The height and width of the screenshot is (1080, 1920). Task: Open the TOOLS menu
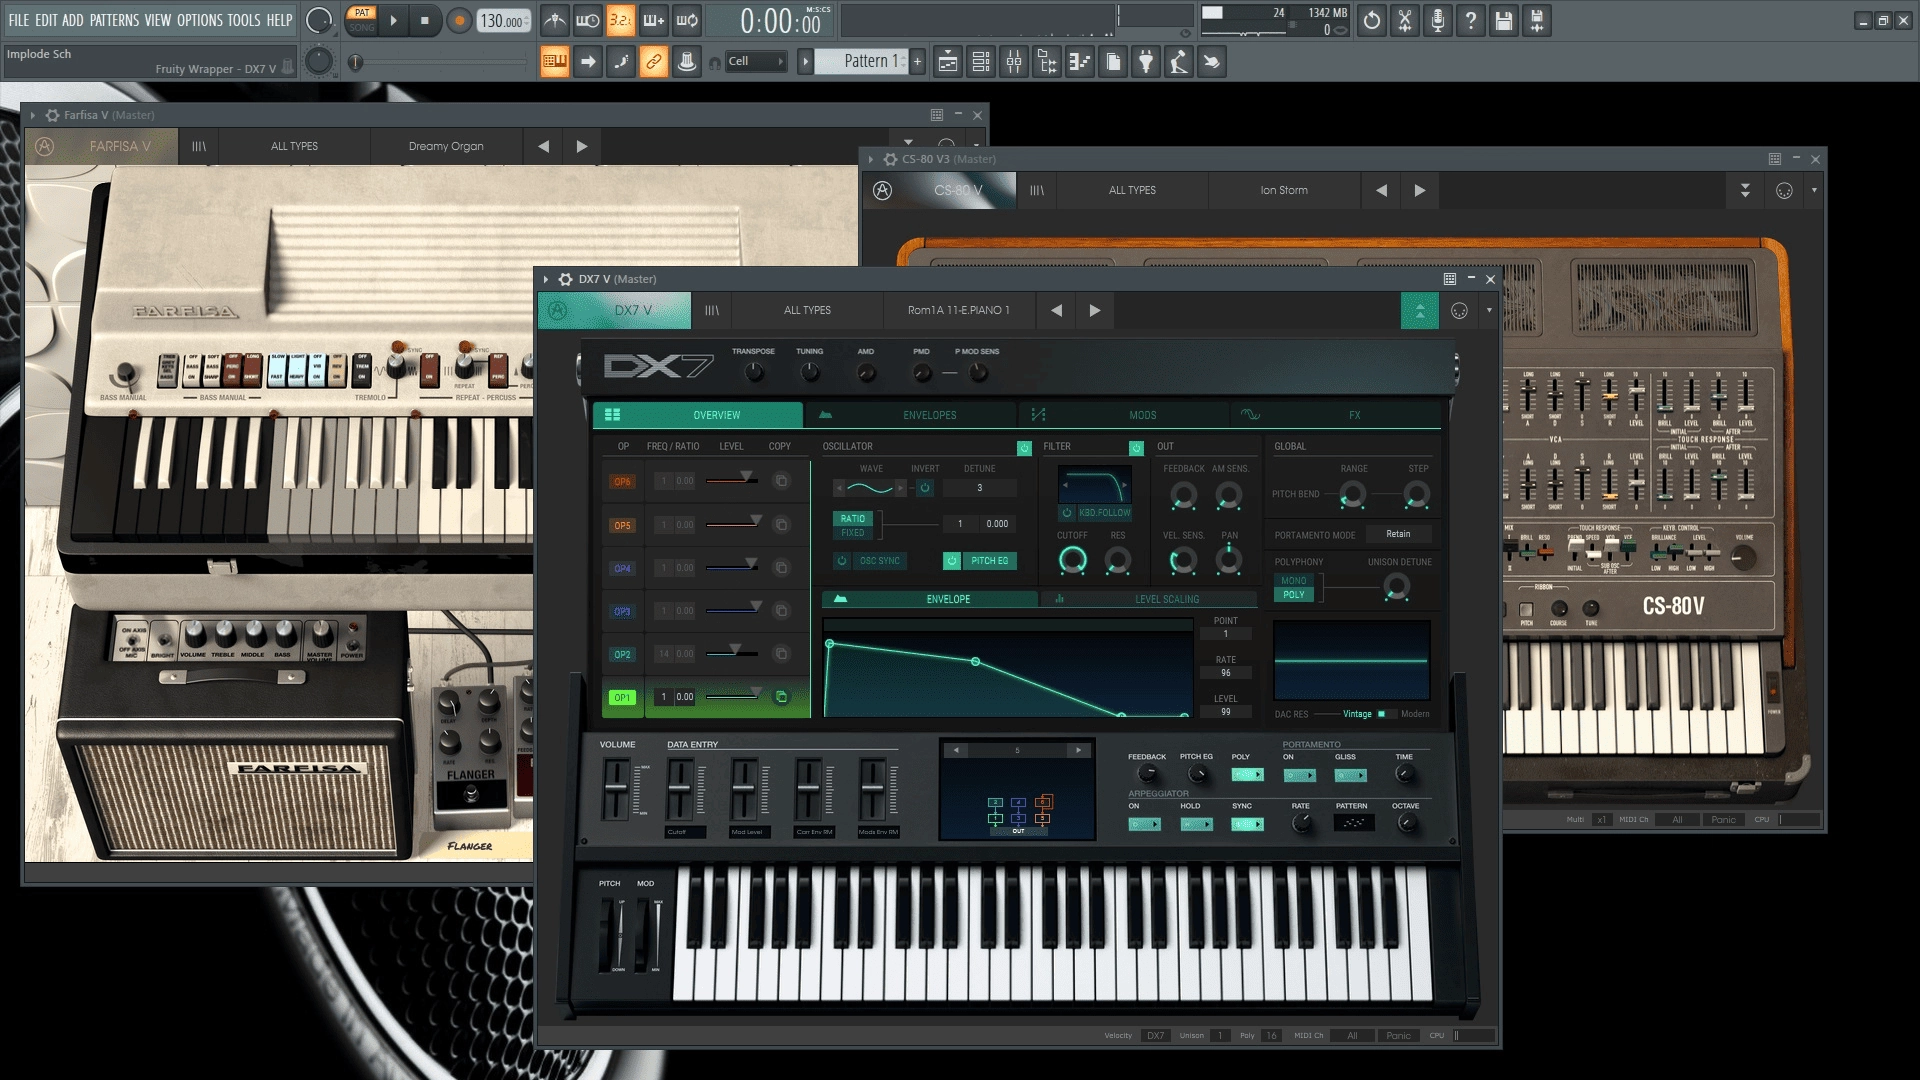(244, 20)
